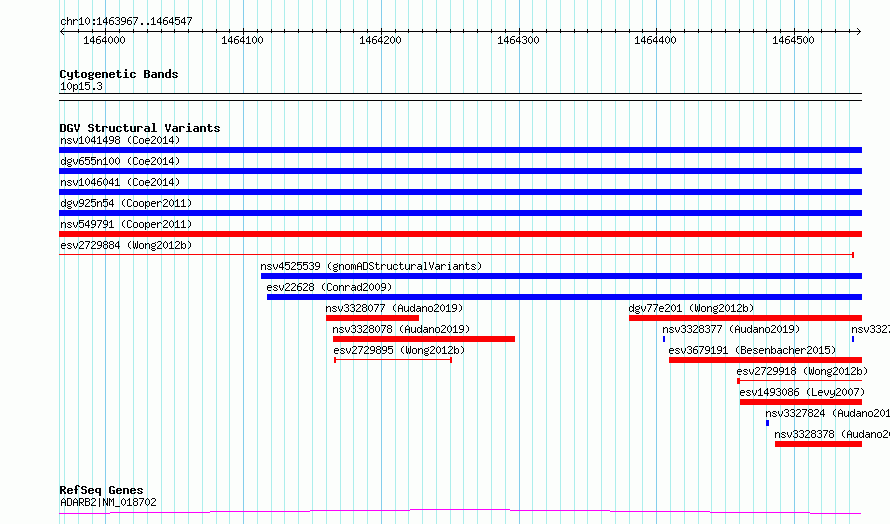Click ruler position 1464200

click(380, 40)
